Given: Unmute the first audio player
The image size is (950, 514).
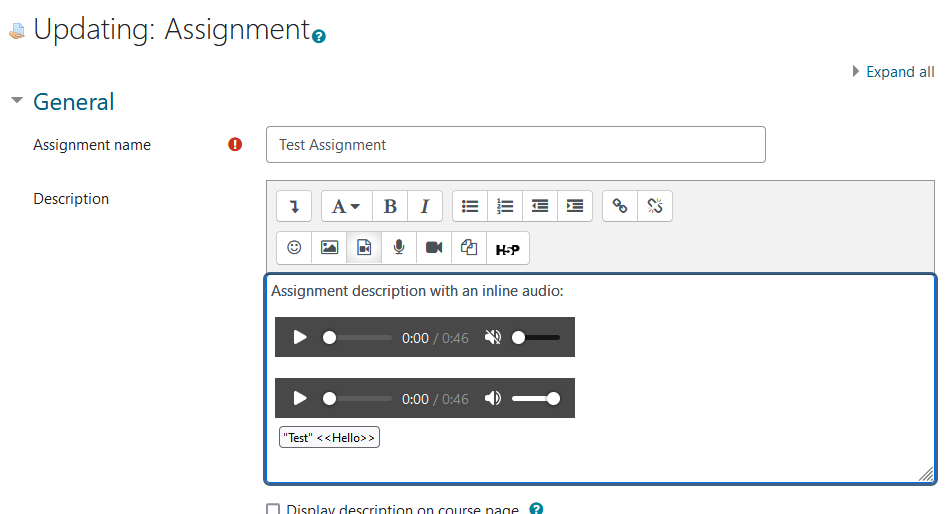Looking at the screenshot, I should click(493, 338).
